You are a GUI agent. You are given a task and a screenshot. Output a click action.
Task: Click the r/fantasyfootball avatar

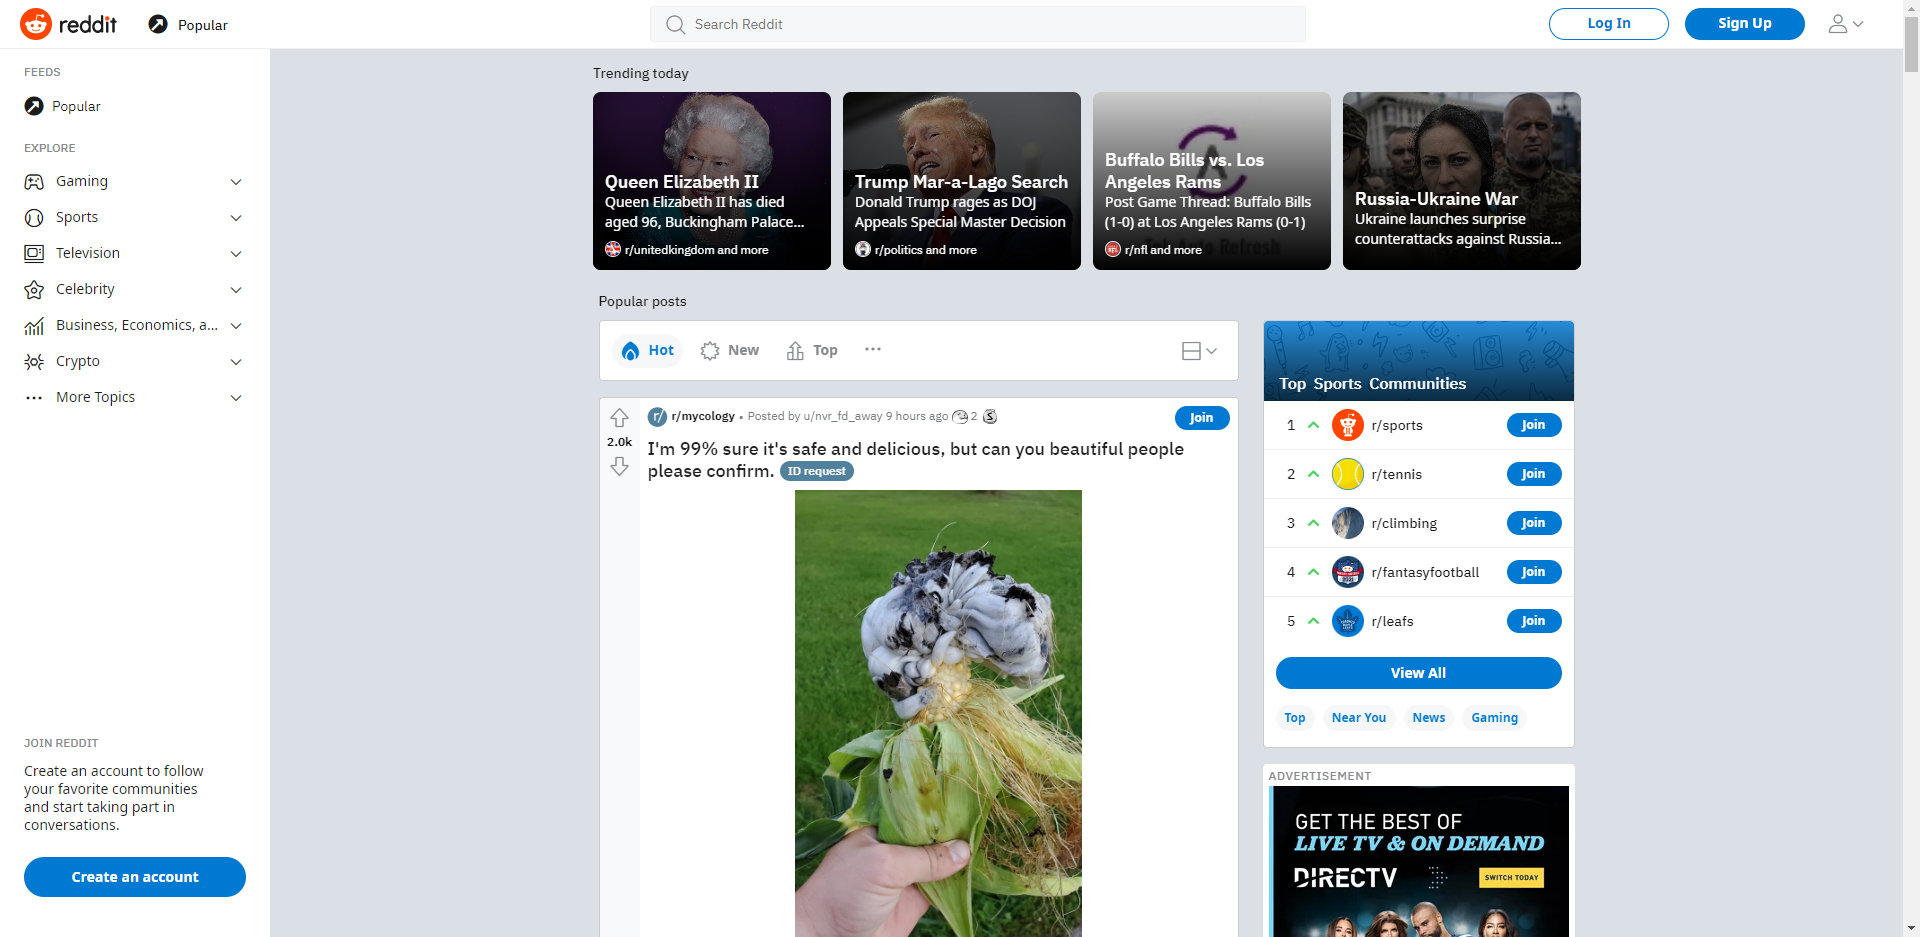(x=1348, y=572)
